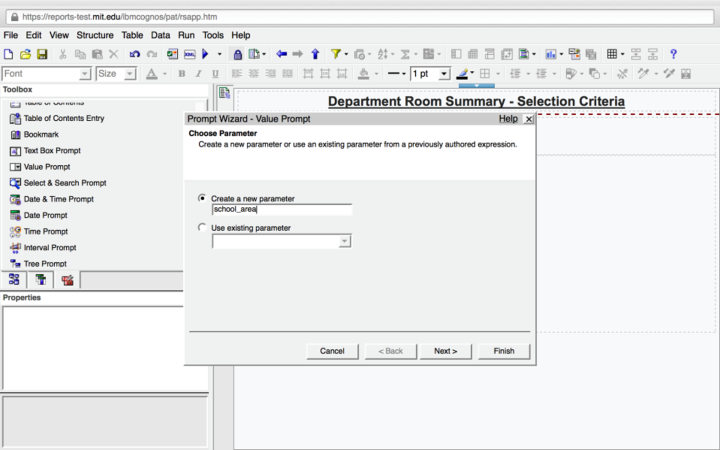Click the blue Help question mark icon
720x450 pixels.
pyautogui.click(x=673, y=54)
